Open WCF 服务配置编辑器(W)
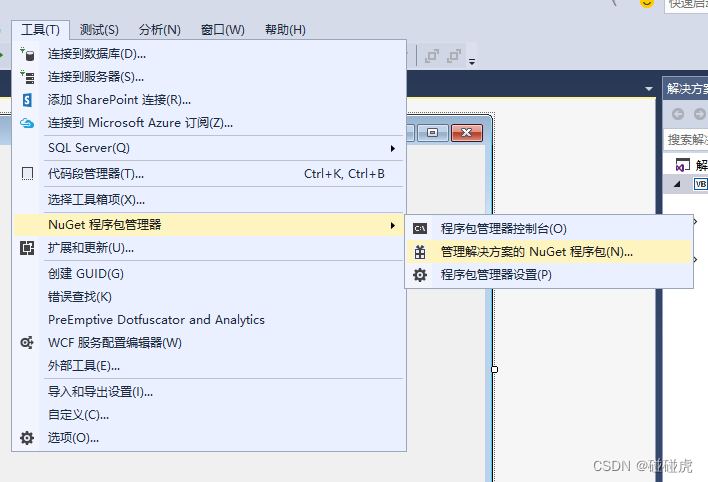 tap(209, 343)
